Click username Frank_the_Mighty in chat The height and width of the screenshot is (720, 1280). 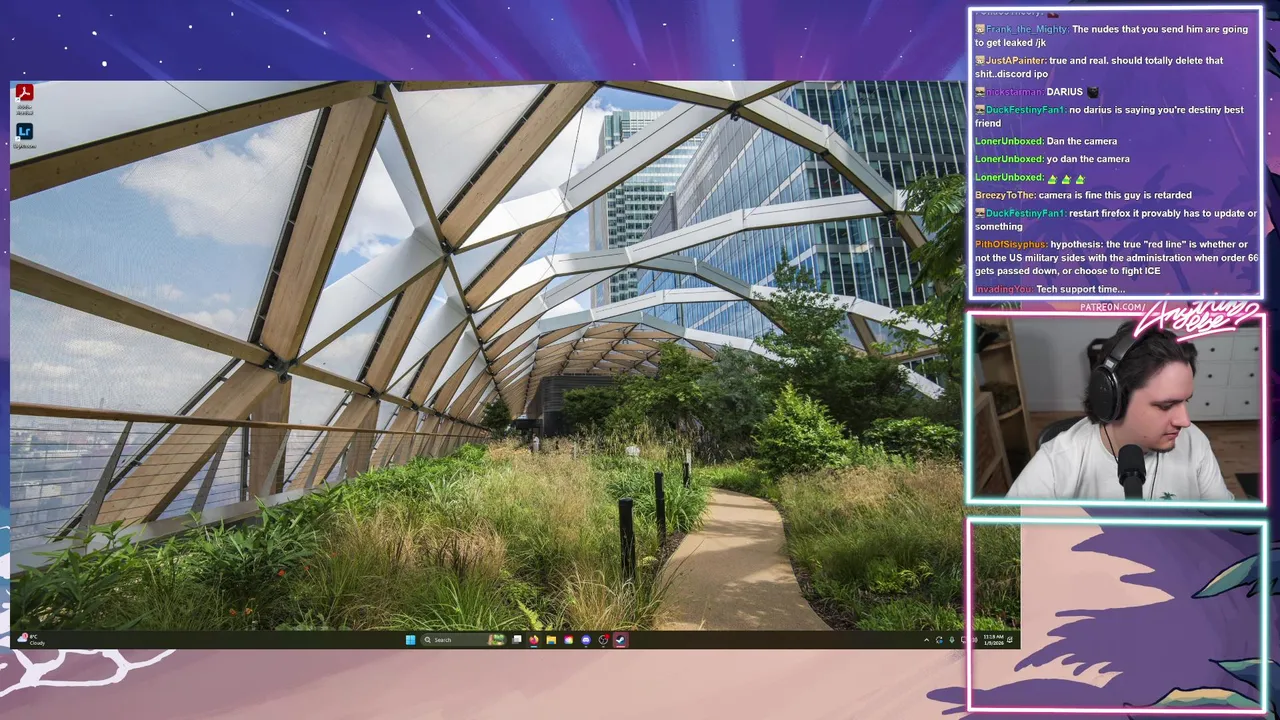(x=1027, y=29)
